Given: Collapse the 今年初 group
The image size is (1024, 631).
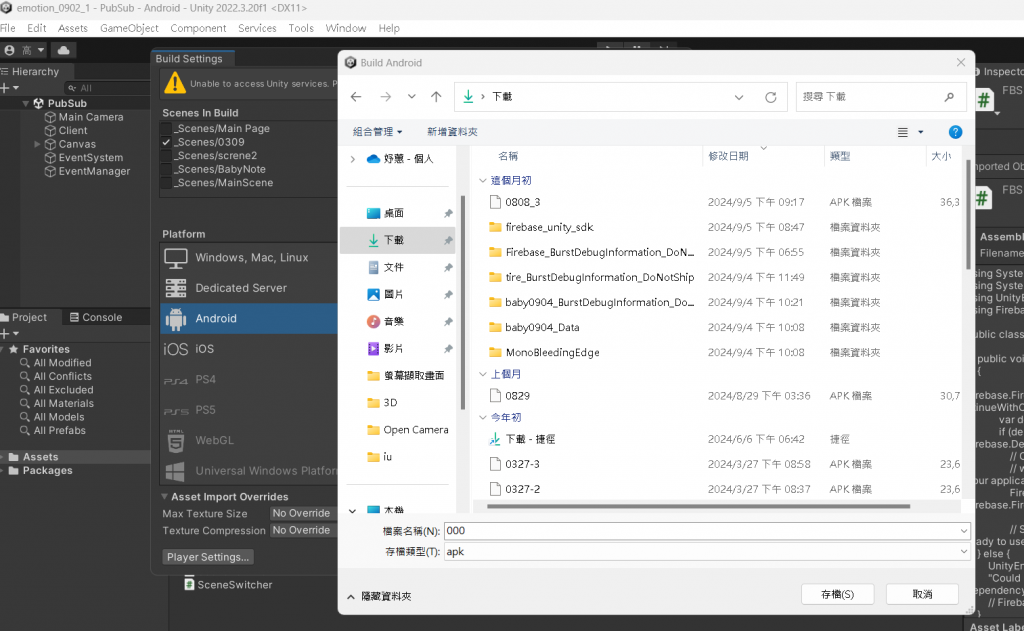Looking at the screenshot, I should [x=483, y=417].
